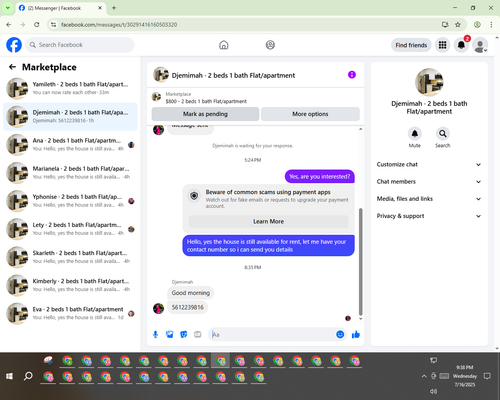Open Marianela conversation
This screenshot has width=500, height=400.
tap(70, 173)
